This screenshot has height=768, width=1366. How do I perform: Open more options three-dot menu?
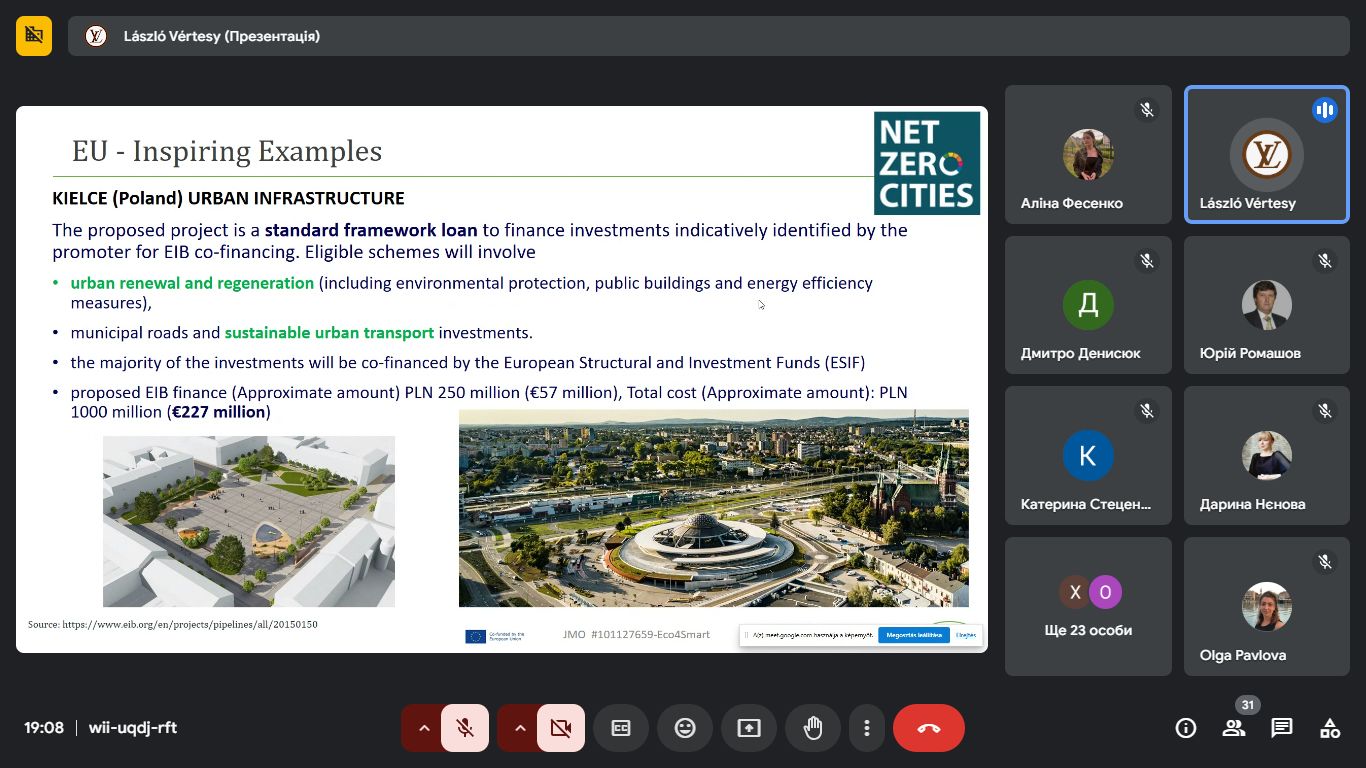click(x=868, y=728)
